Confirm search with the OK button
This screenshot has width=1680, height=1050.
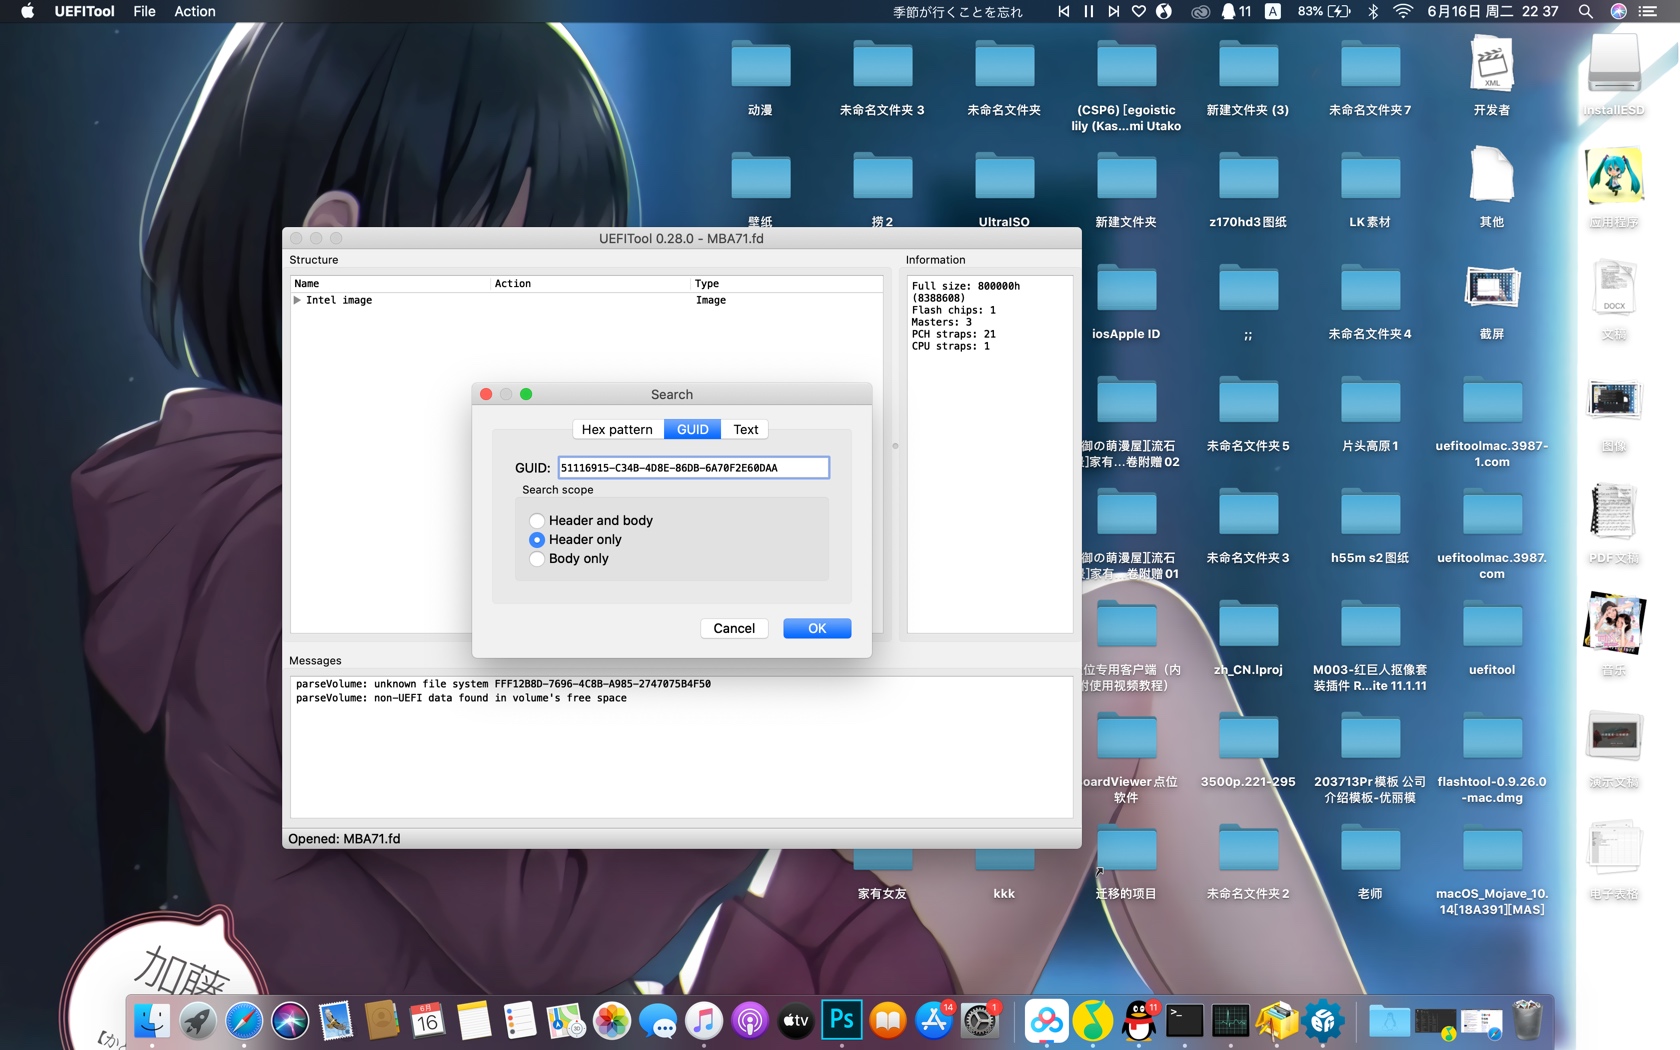817,628
